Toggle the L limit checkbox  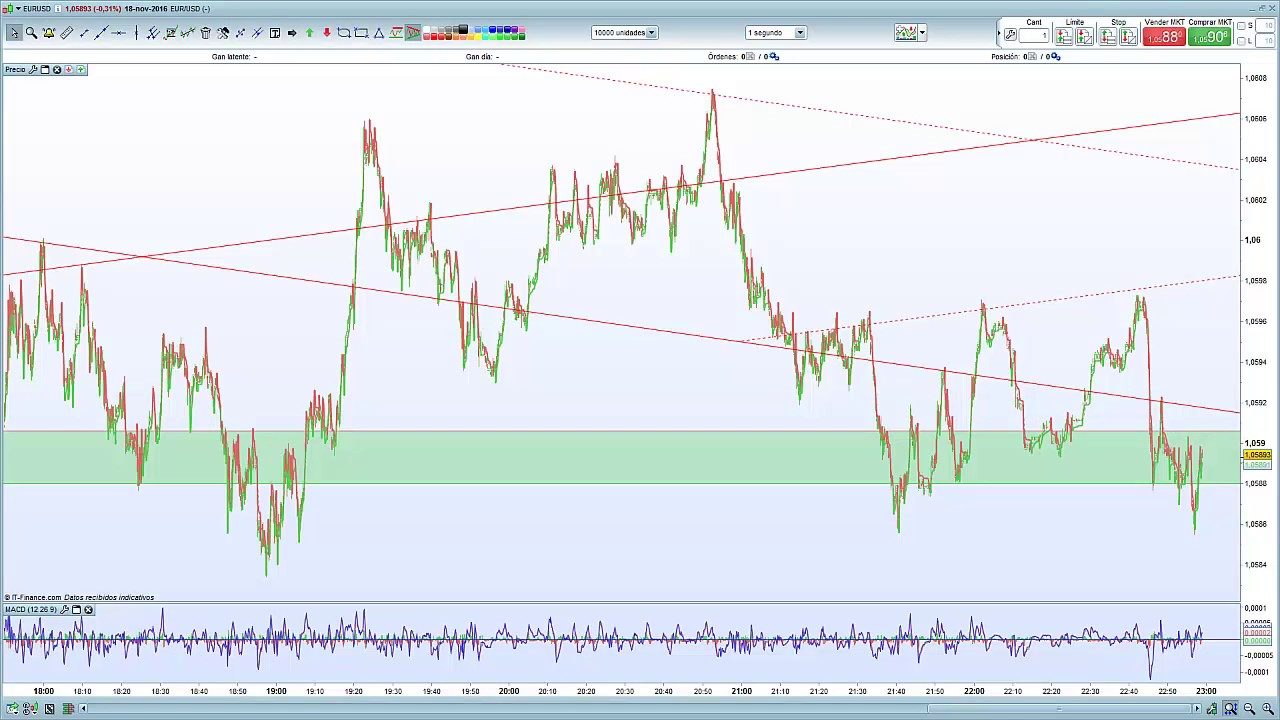pos(1241,41)
